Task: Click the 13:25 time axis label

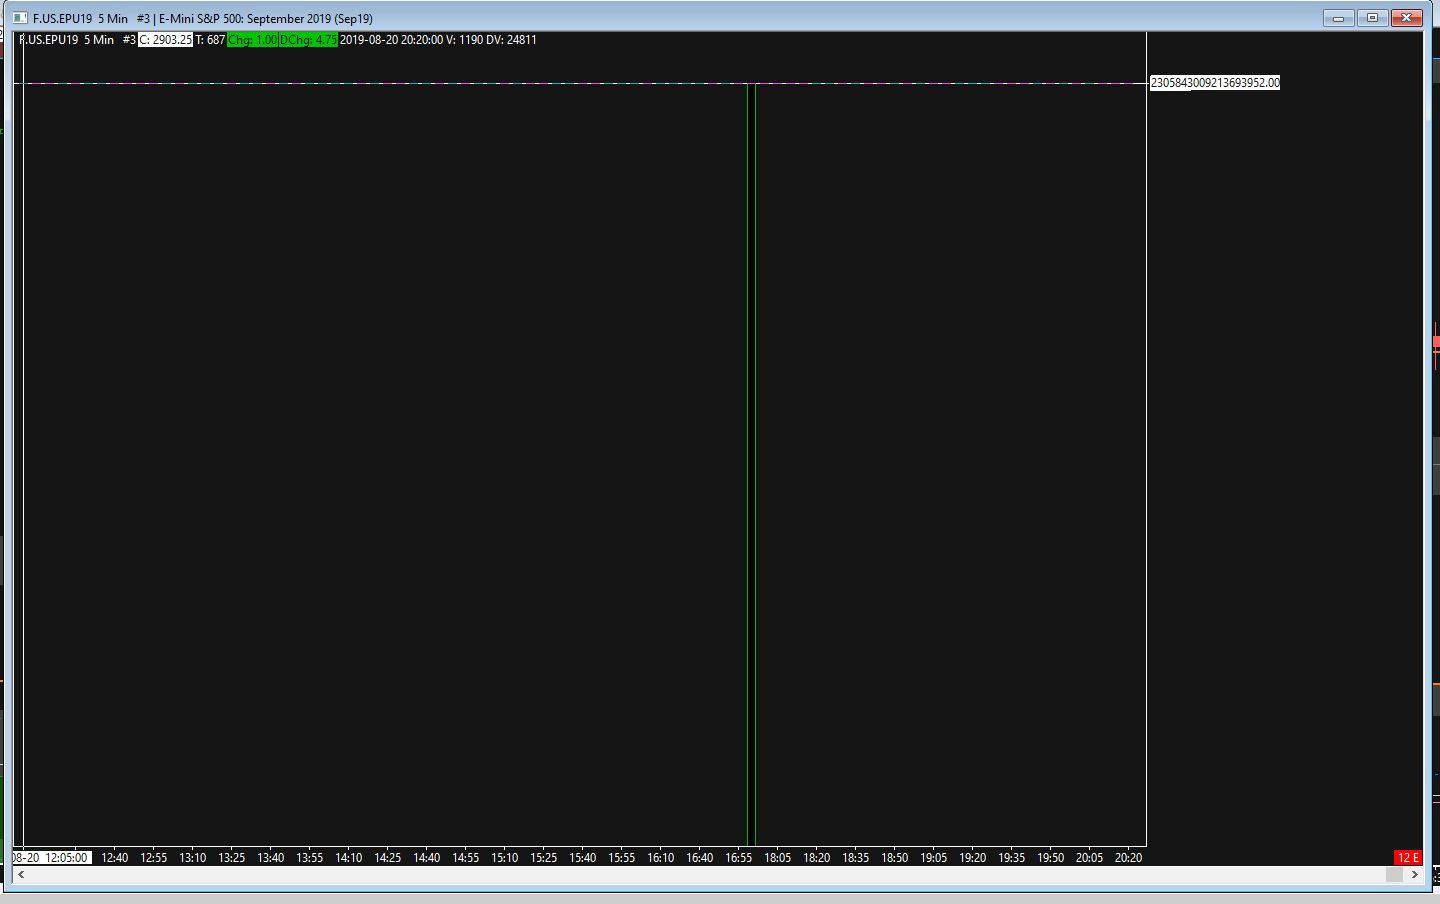Action: (232, 858)
